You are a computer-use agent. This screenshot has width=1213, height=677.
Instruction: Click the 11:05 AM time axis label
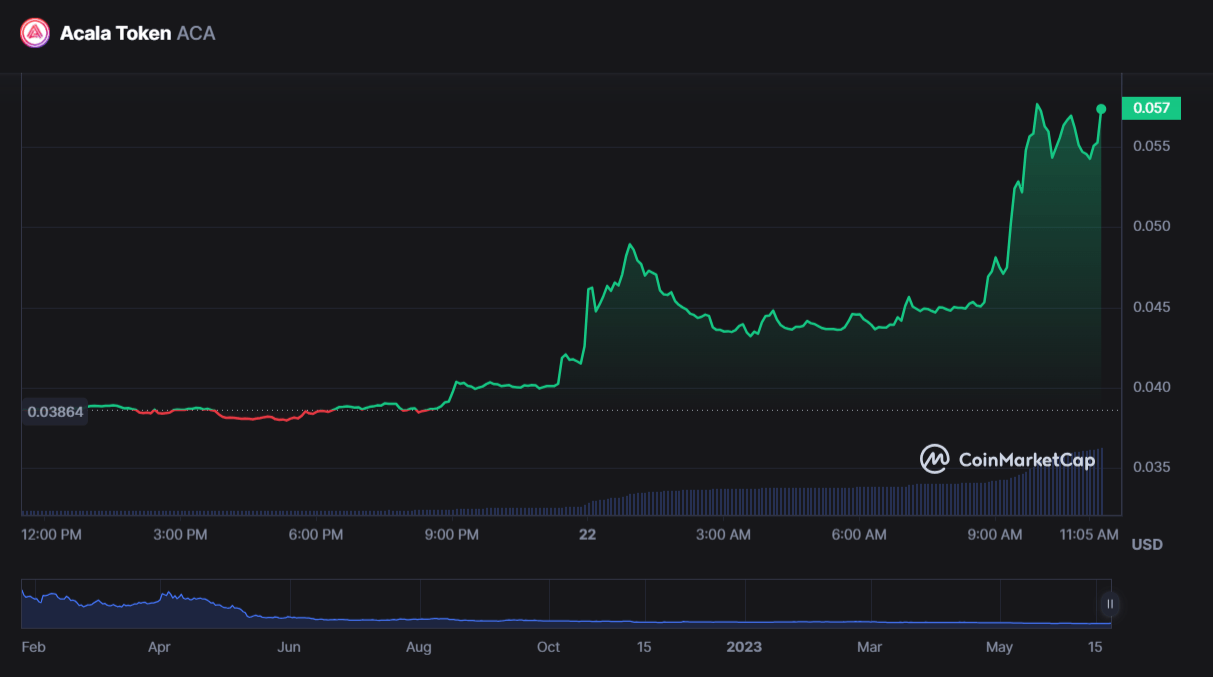[x=1088, y=535]
